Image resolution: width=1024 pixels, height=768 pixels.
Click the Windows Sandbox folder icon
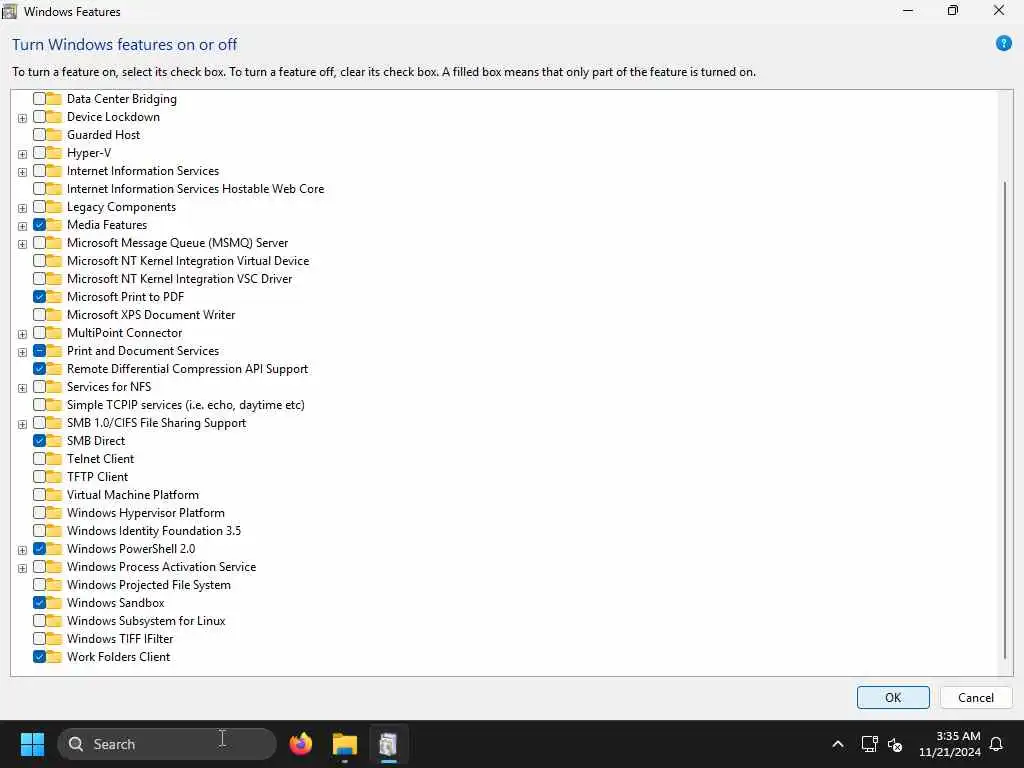tap(54, 603)
